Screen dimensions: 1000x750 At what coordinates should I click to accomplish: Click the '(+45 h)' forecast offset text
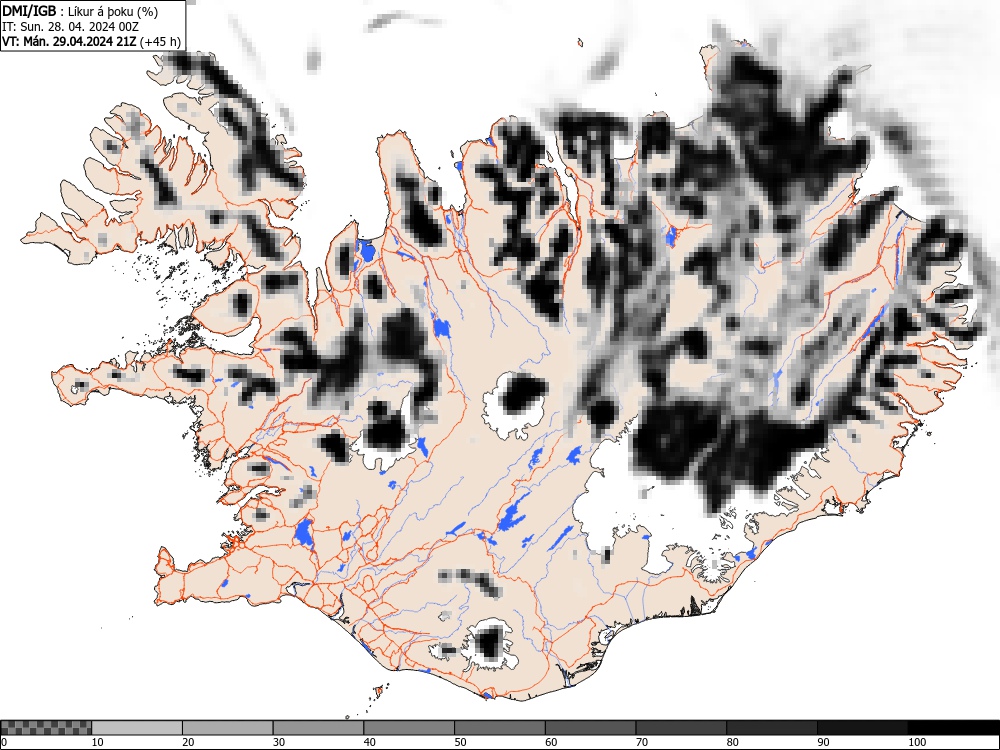click(x=160, y=42)
